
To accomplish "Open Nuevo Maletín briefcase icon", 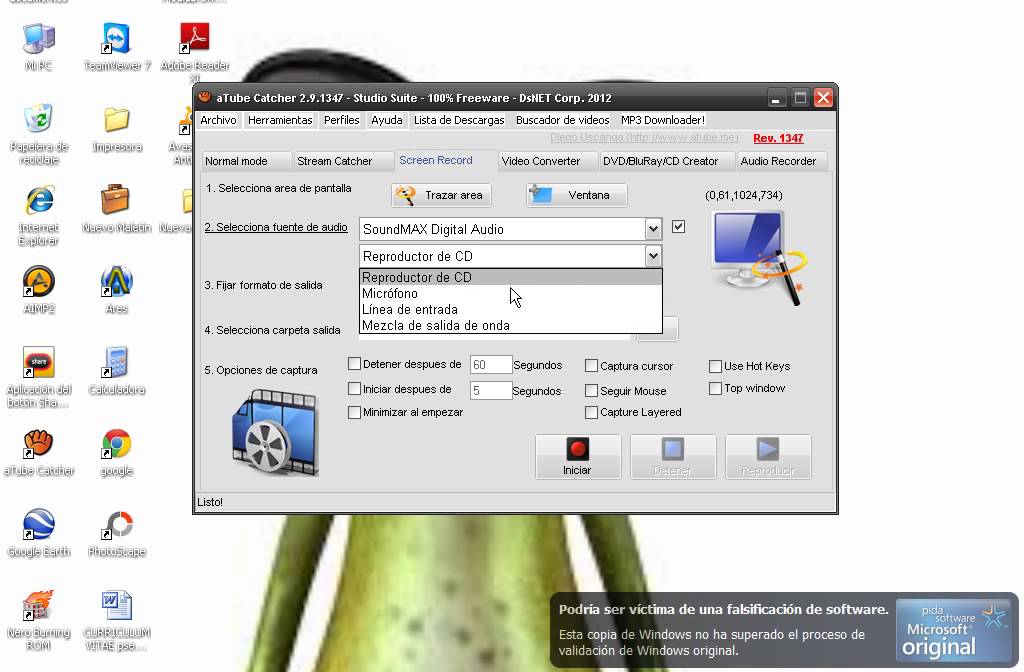I will click(116, 209).
